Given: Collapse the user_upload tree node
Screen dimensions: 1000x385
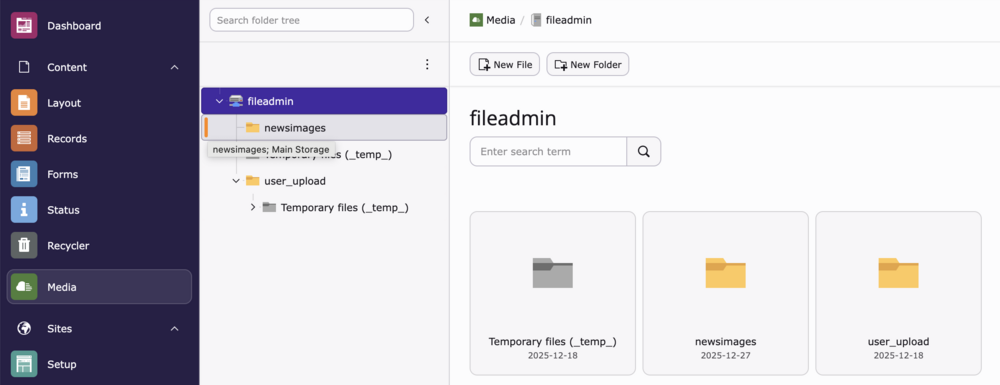Looking at the screenshot, I should point(236,181).
